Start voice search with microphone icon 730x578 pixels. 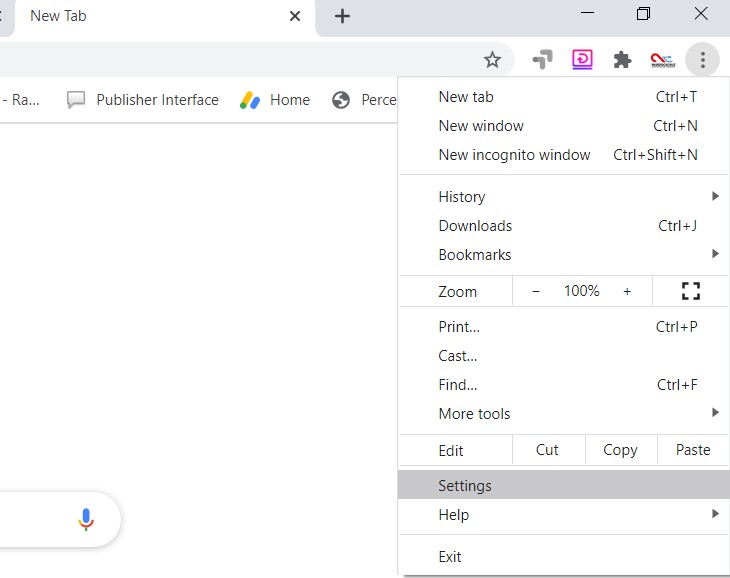point(86,519)
